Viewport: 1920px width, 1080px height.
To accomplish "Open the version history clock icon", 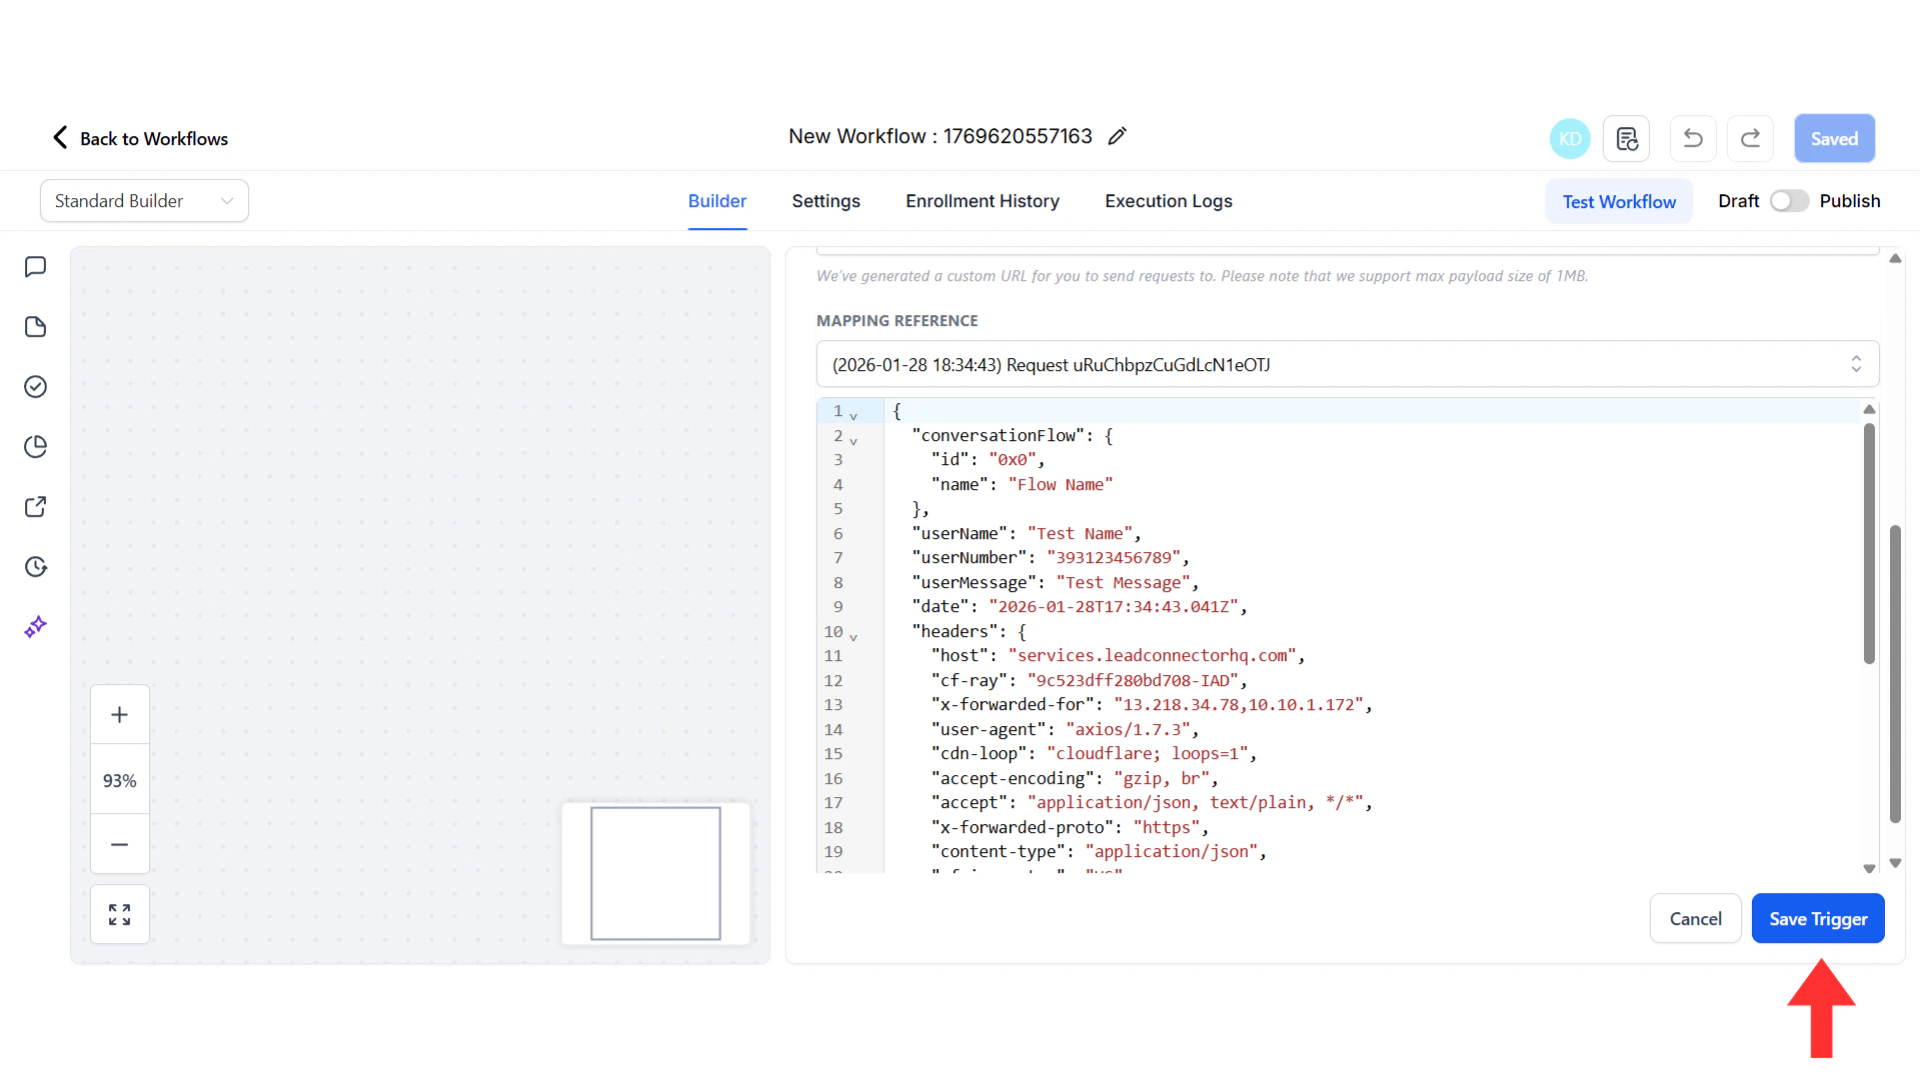I will point(35,567).
